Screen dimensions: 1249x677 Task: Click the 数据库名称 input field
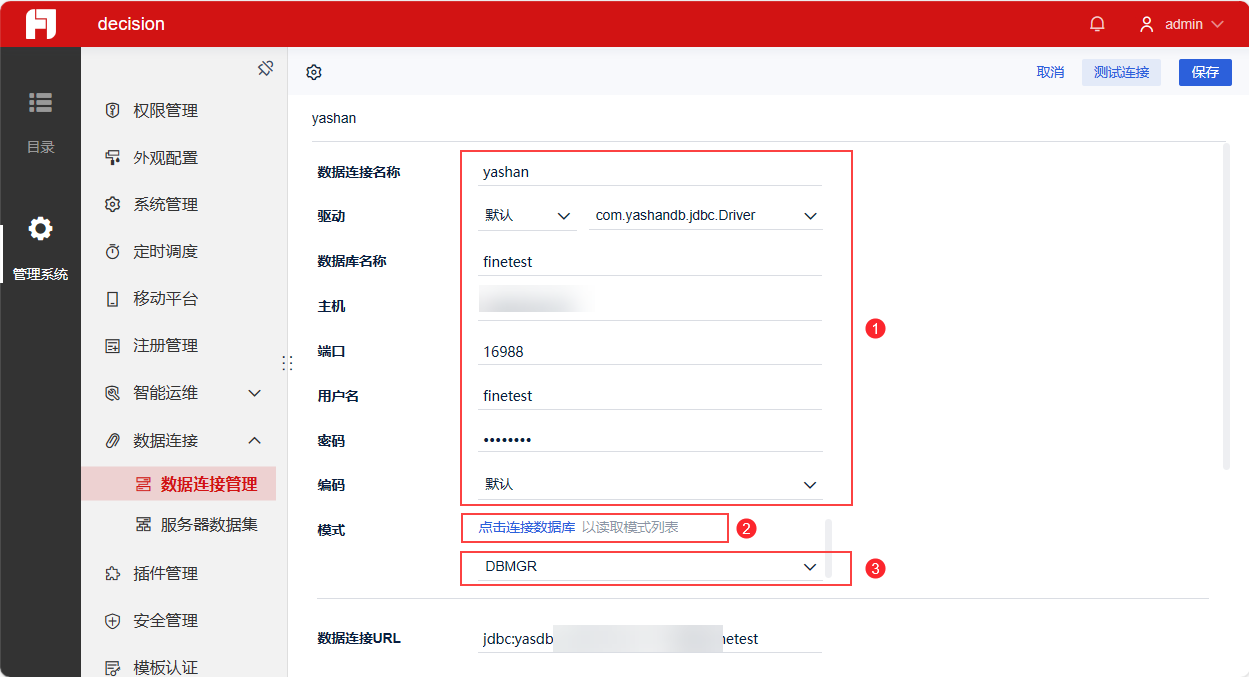pos(650,262)
